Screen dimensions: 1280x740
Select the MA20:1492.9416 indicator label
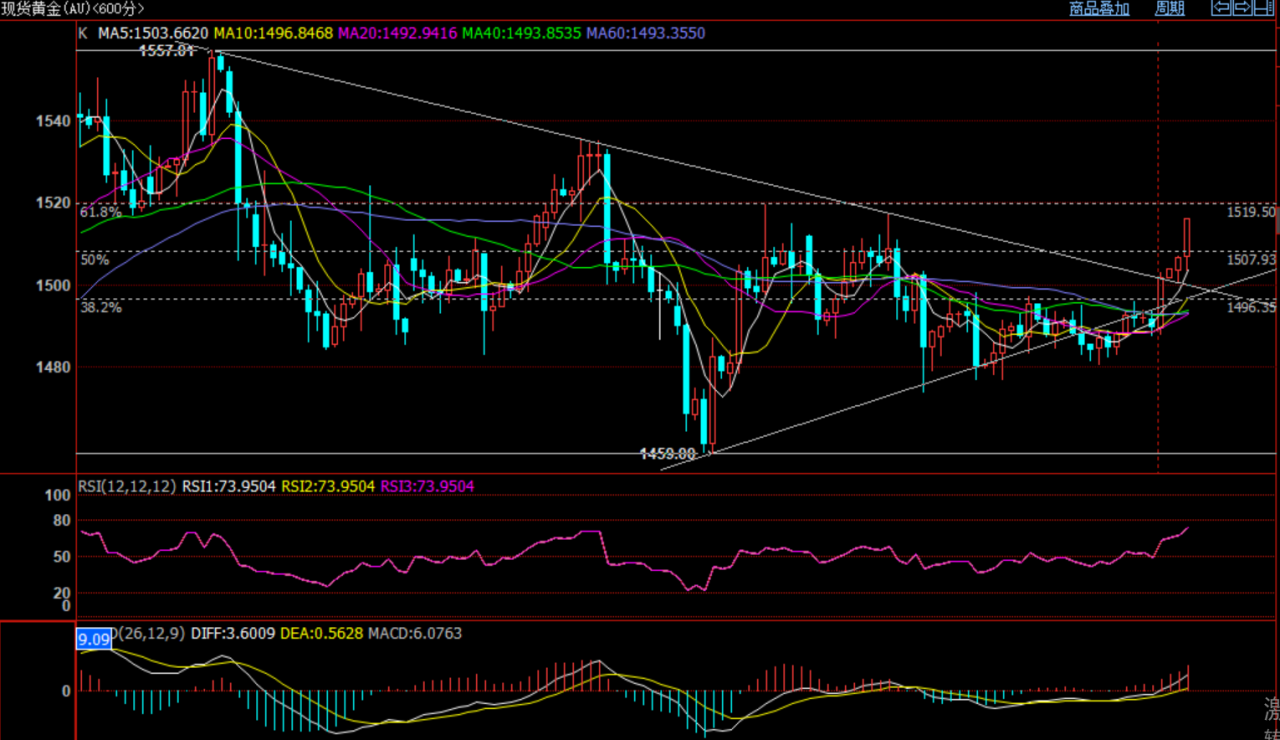coord(398,33)
